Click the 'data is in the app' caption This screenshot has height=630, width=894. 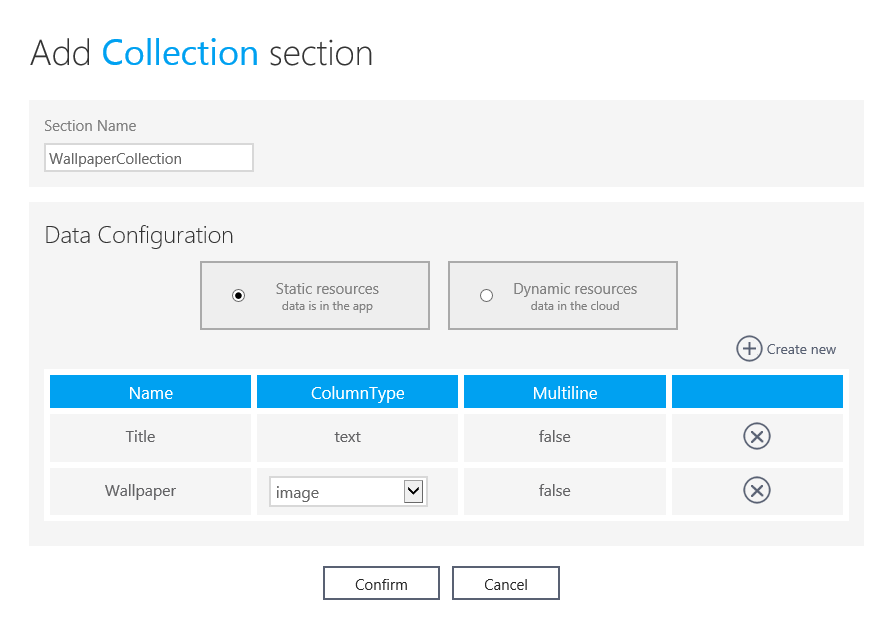point(327,306)
